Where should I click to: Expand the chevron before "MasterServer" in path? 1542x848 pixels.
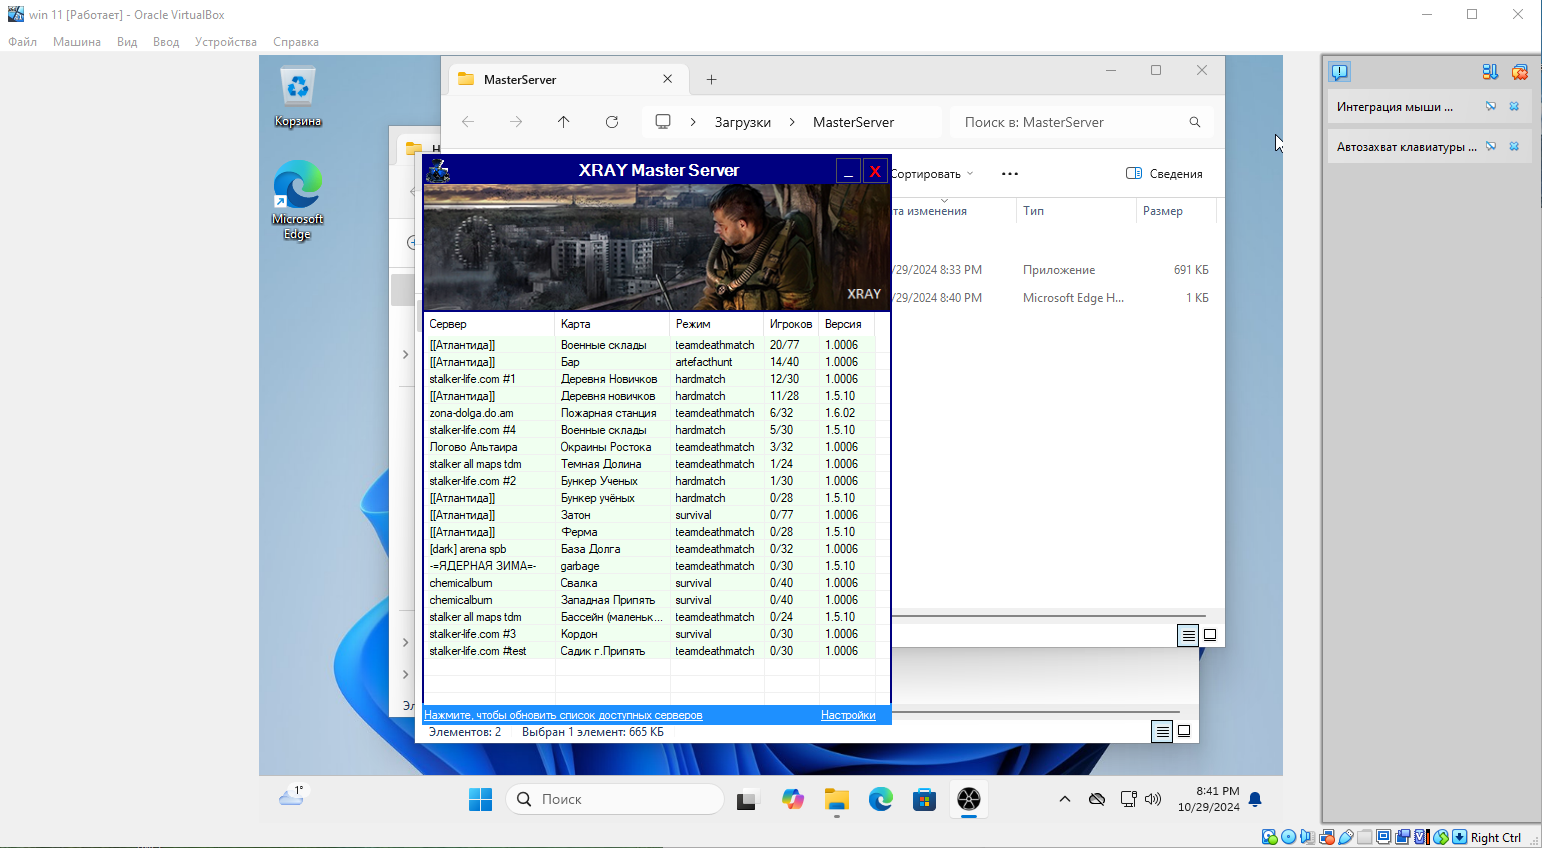tap(792, 122)
